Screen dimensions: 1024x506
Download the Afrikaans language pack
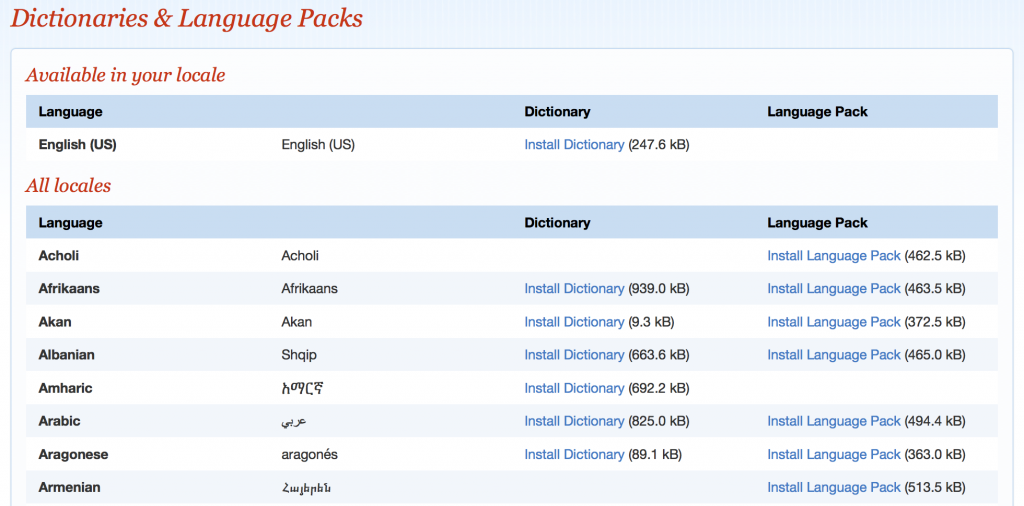click(833, 289)
